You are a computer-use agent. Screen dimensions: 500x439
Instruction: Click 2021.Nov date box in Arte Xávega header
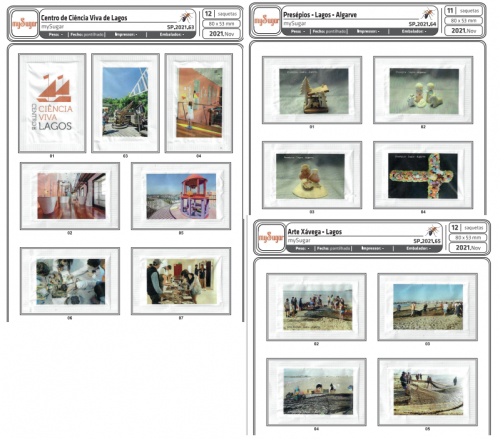(468, 248)
